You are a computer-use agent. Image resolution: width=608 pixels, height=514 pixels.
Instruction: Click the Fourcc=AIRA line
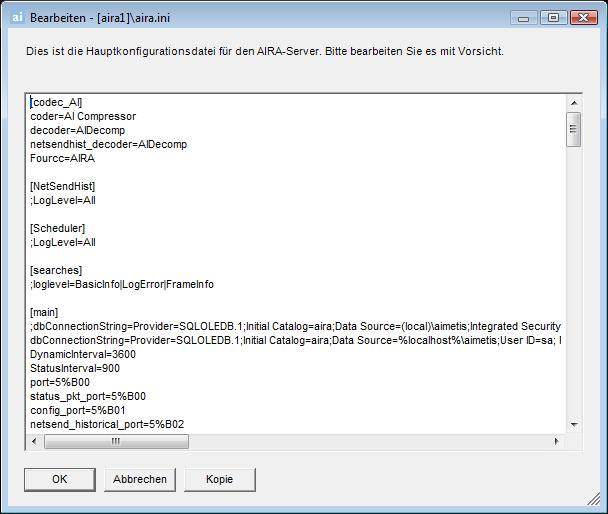pos(62,158)
